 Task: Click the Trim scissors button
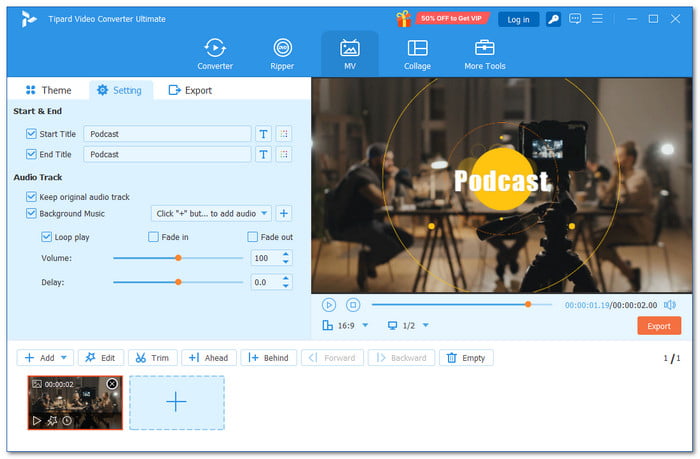tap(153, 358)
